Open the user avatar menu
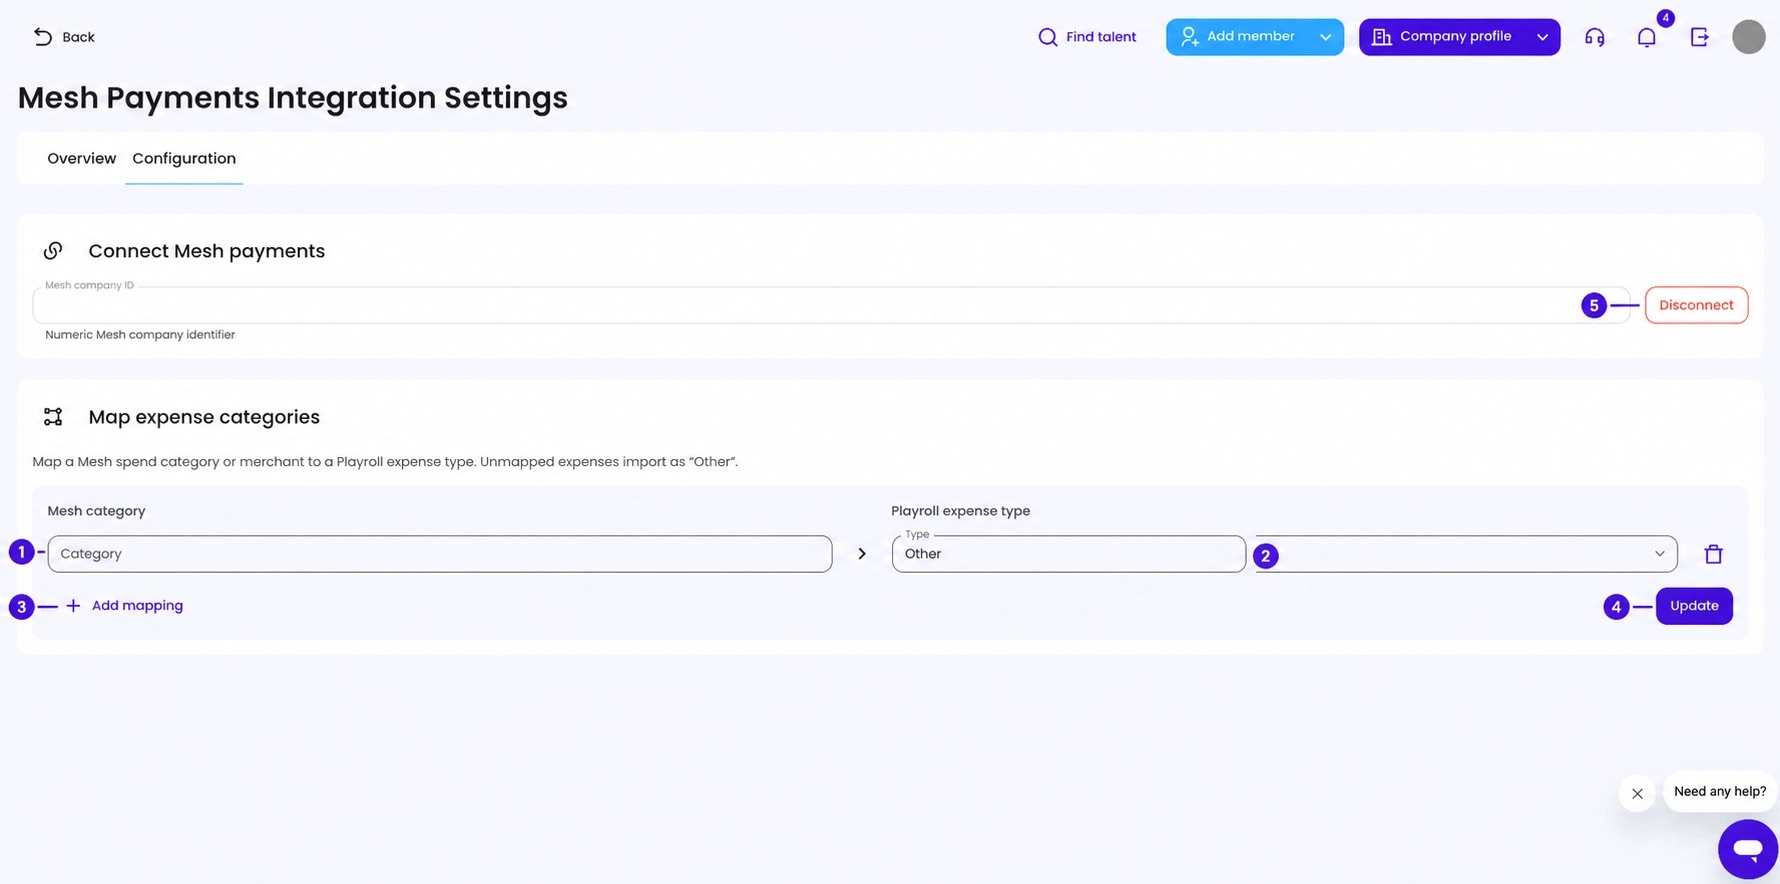1780x884 pixels. (x=1749, y=37)
